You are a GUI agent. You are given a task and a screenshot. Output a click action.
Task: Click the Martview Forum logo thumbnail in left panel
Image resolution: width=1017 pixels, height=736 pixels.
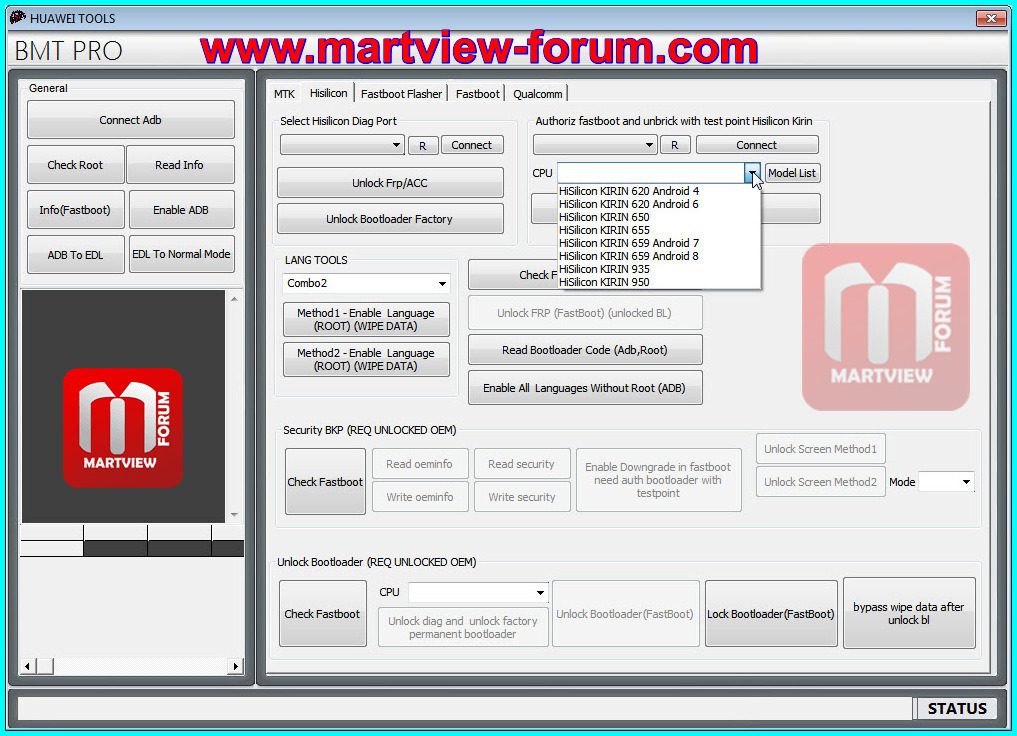123,427
